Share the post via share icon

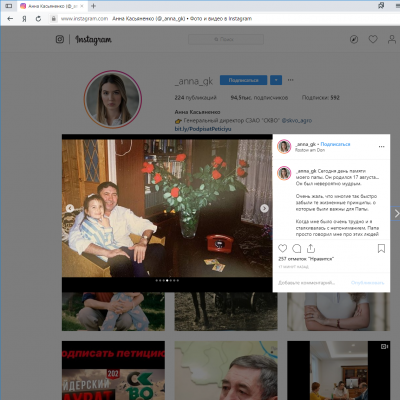(x=311, y=248)
